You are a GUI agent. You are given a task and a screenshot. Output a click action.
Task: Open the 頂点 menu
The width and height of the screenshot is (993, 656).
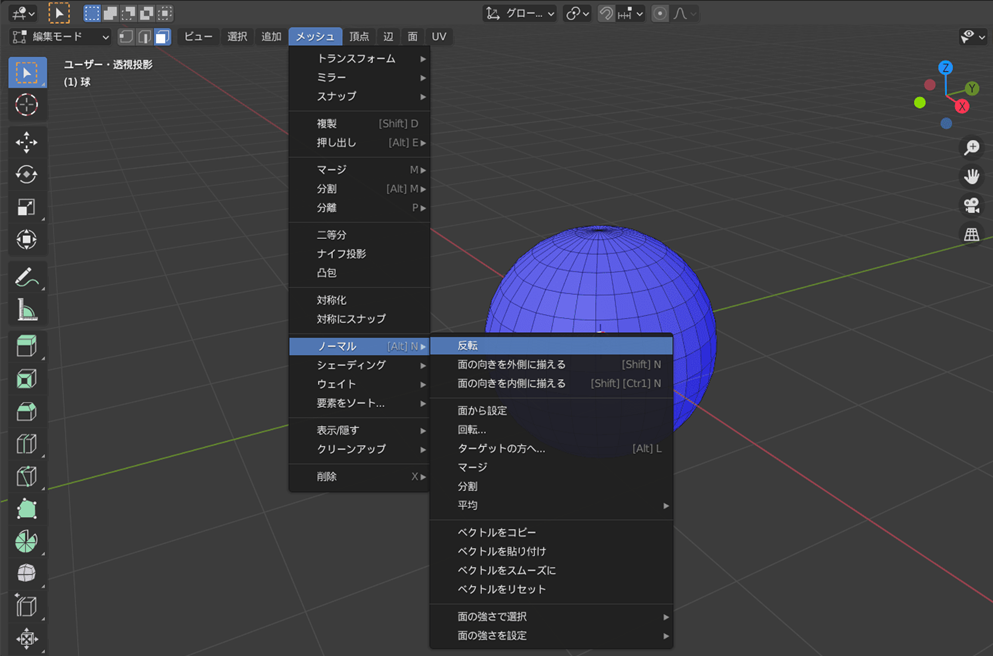359,37
